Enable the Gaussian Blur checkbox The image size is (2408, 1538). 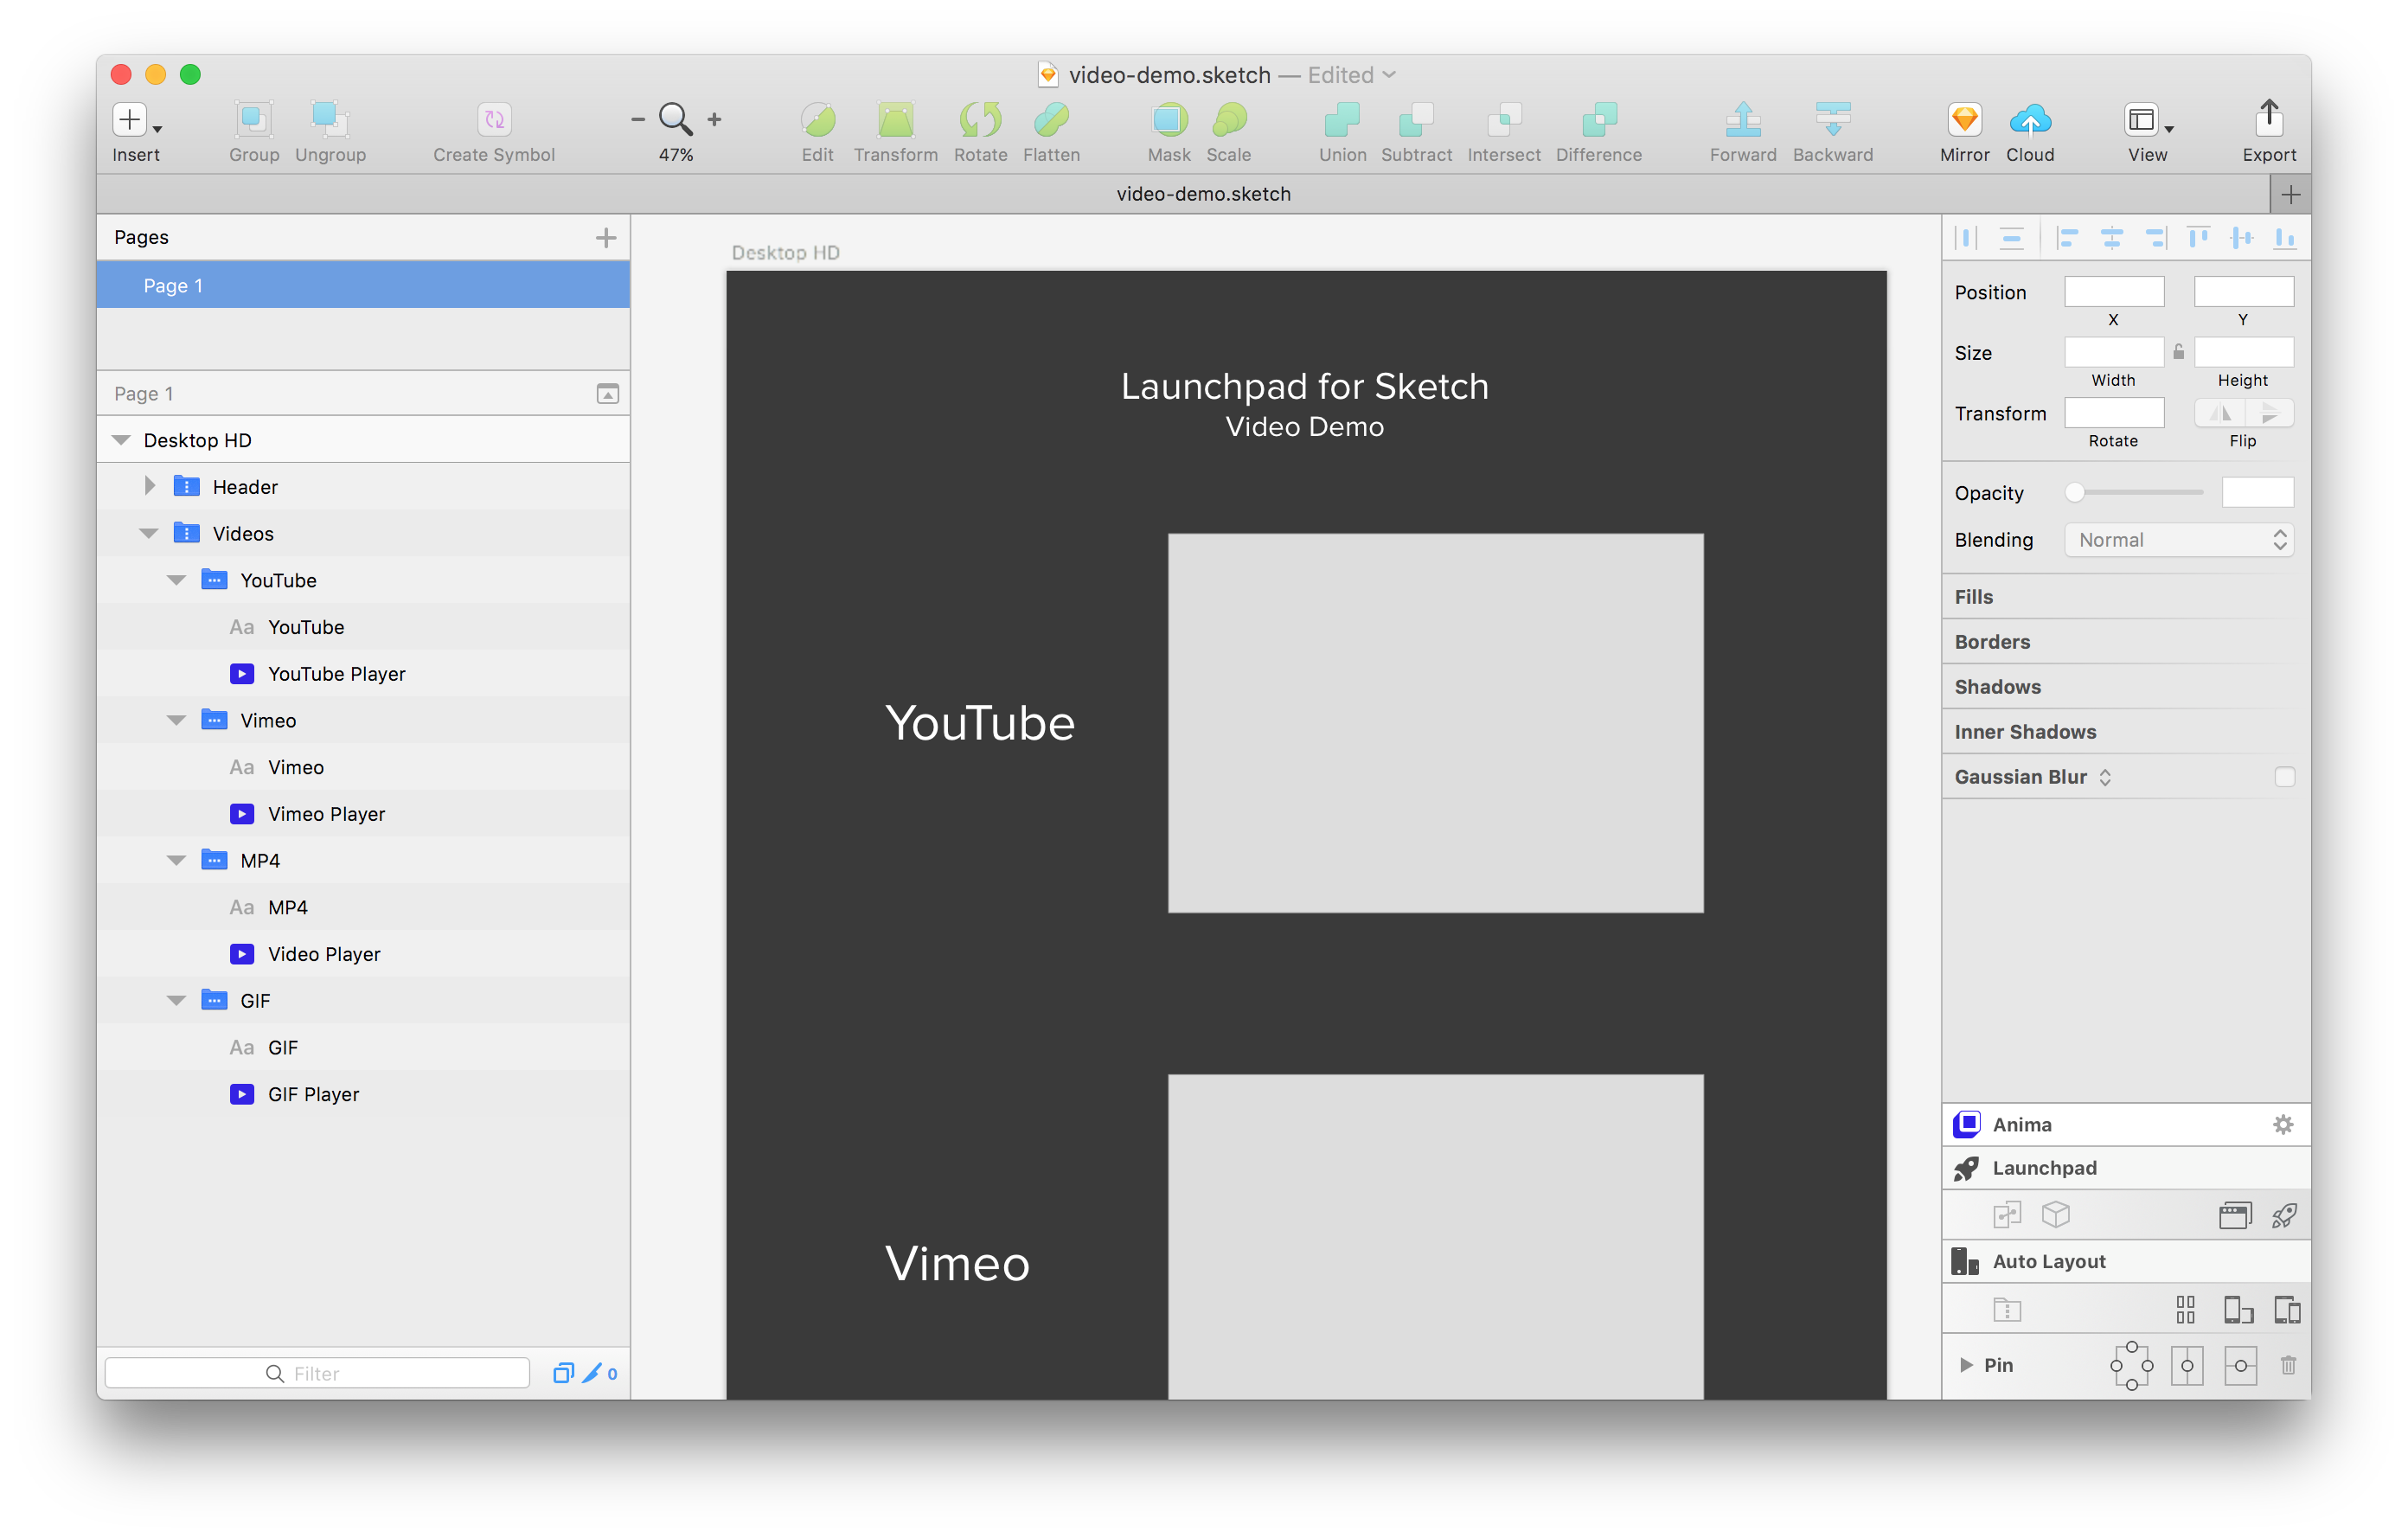pyautogui.click(x=2284, y=777)
